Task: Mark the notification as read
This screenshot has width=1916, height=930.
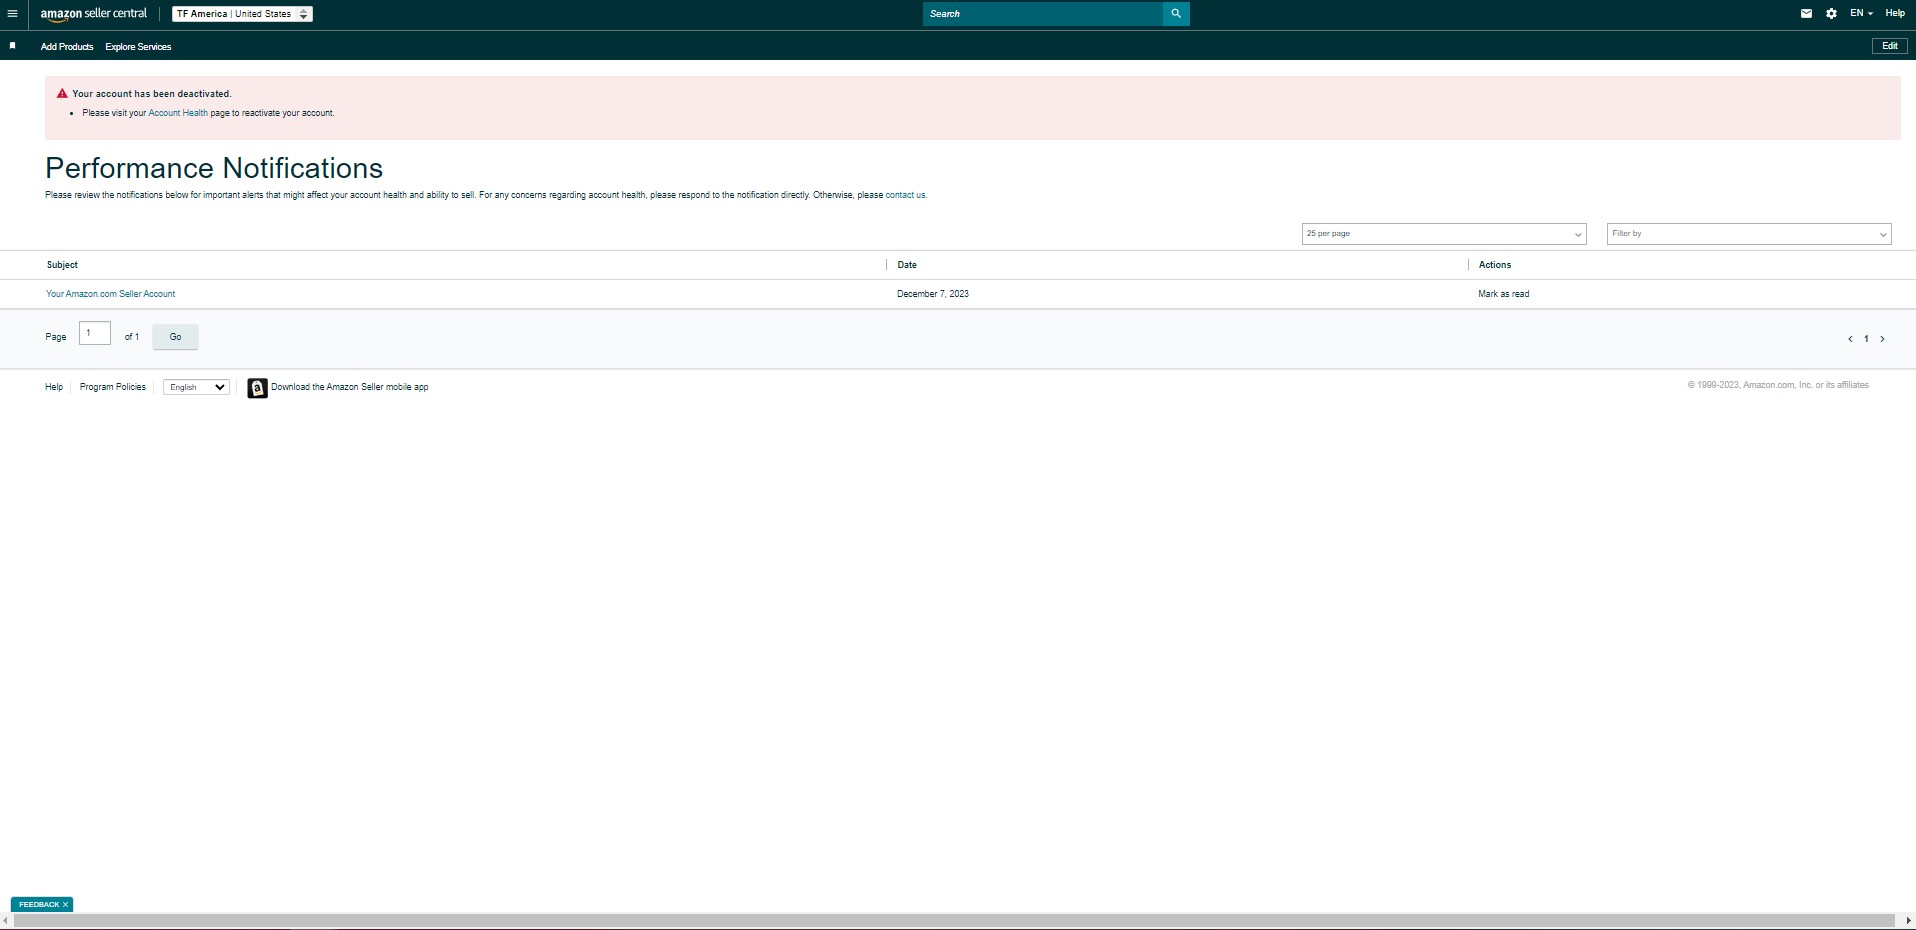Action: tap(1503, 294)
